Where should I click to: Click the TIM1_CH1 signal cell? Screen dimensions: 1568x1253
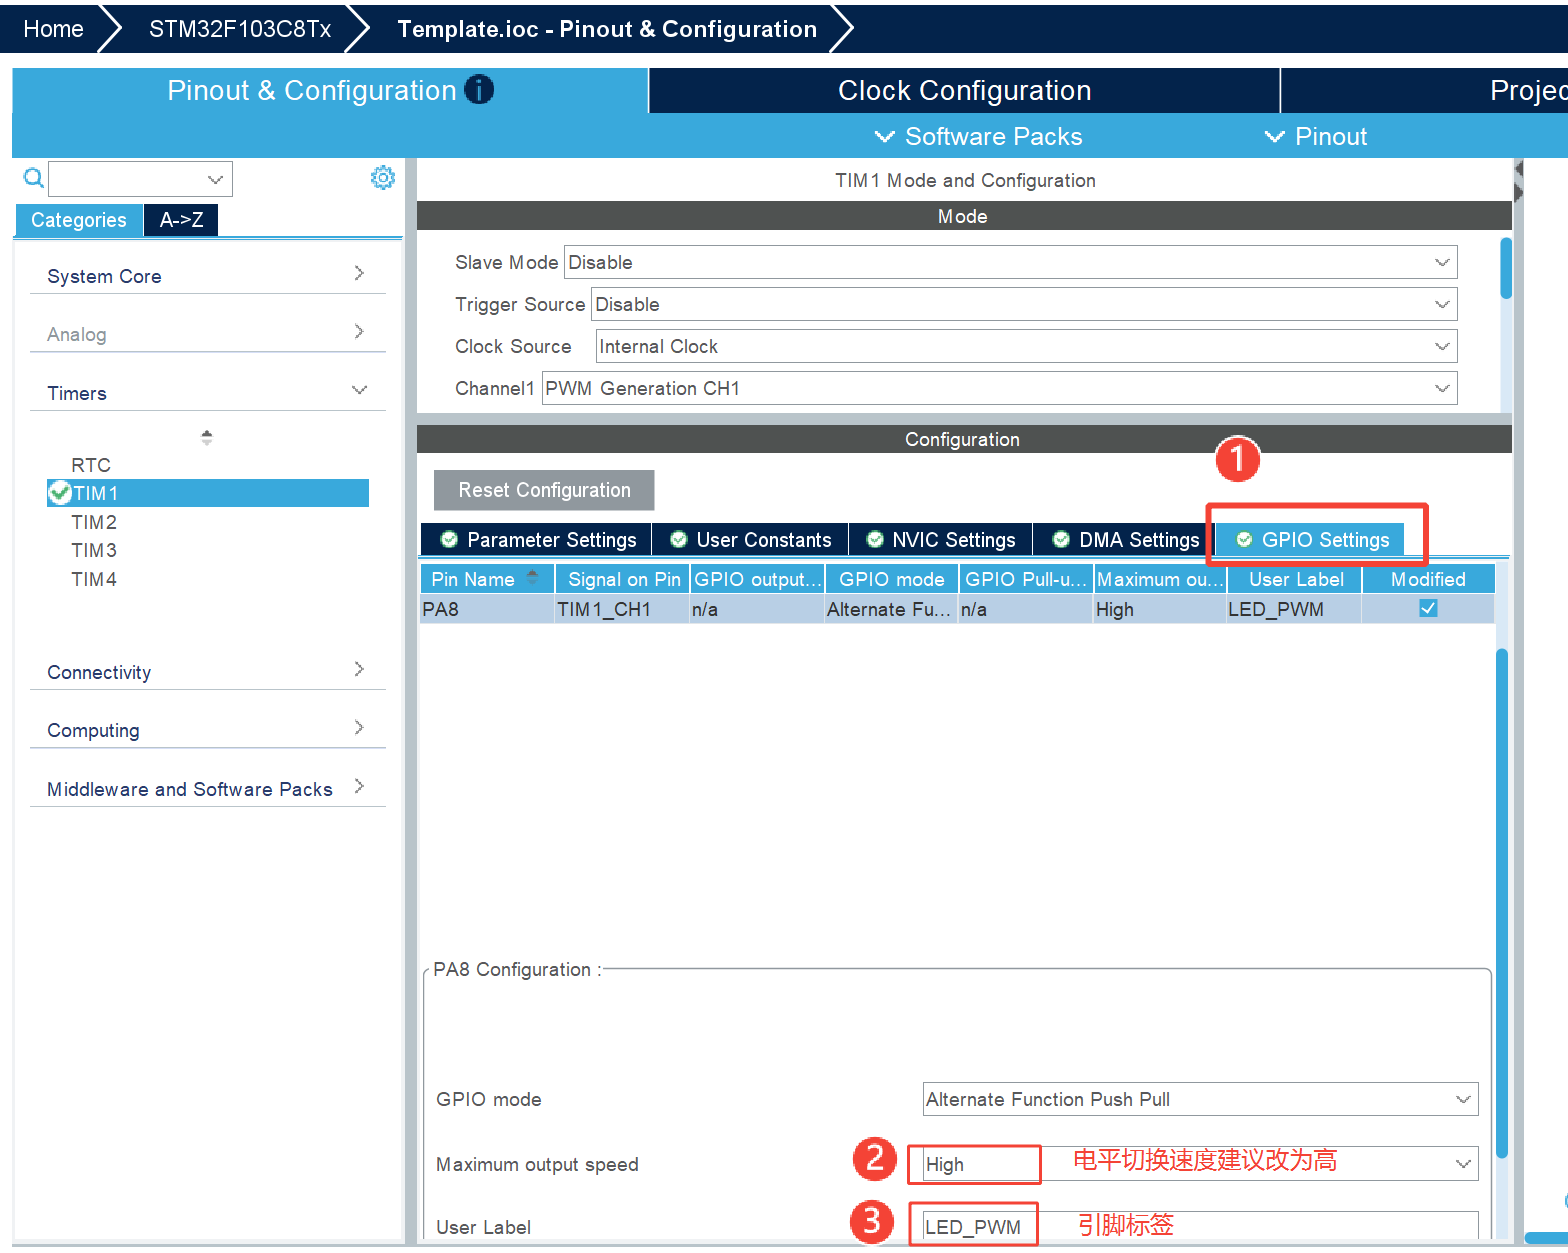point(622,609)
